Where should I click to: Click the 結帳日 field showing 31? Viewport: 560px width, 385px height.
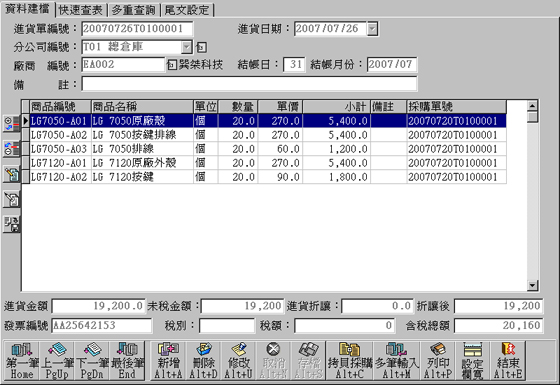pos(294,65)
